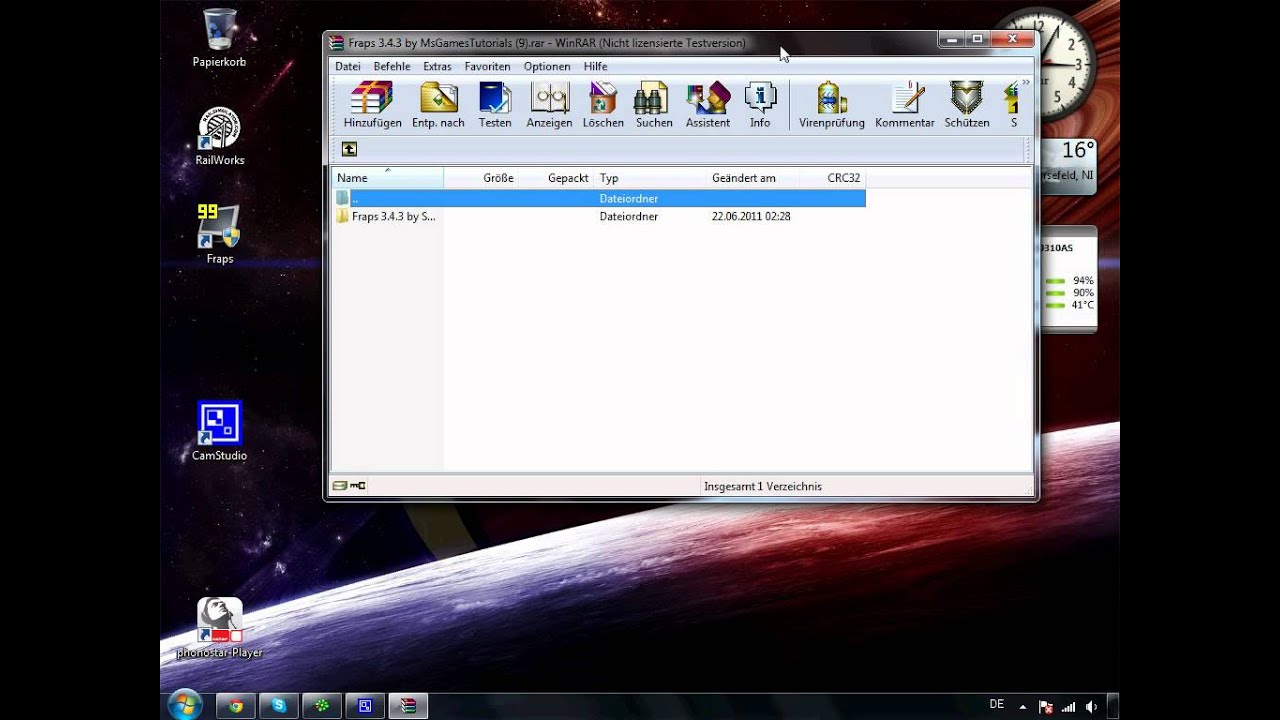Open Chrome from the taskbar

pos(236,706)
